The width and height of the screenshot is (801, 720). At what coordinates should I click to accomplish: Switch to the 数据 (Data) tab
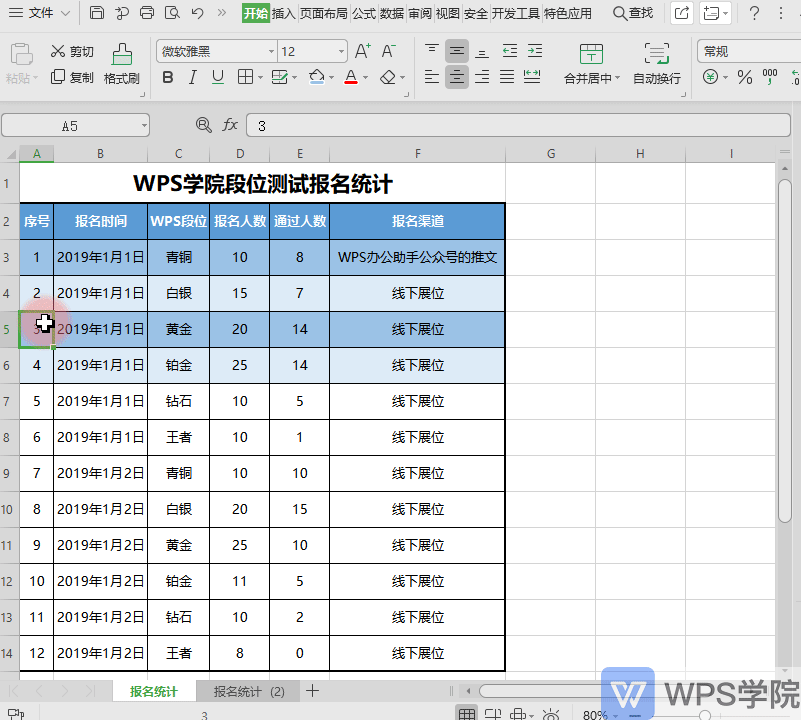392,13
